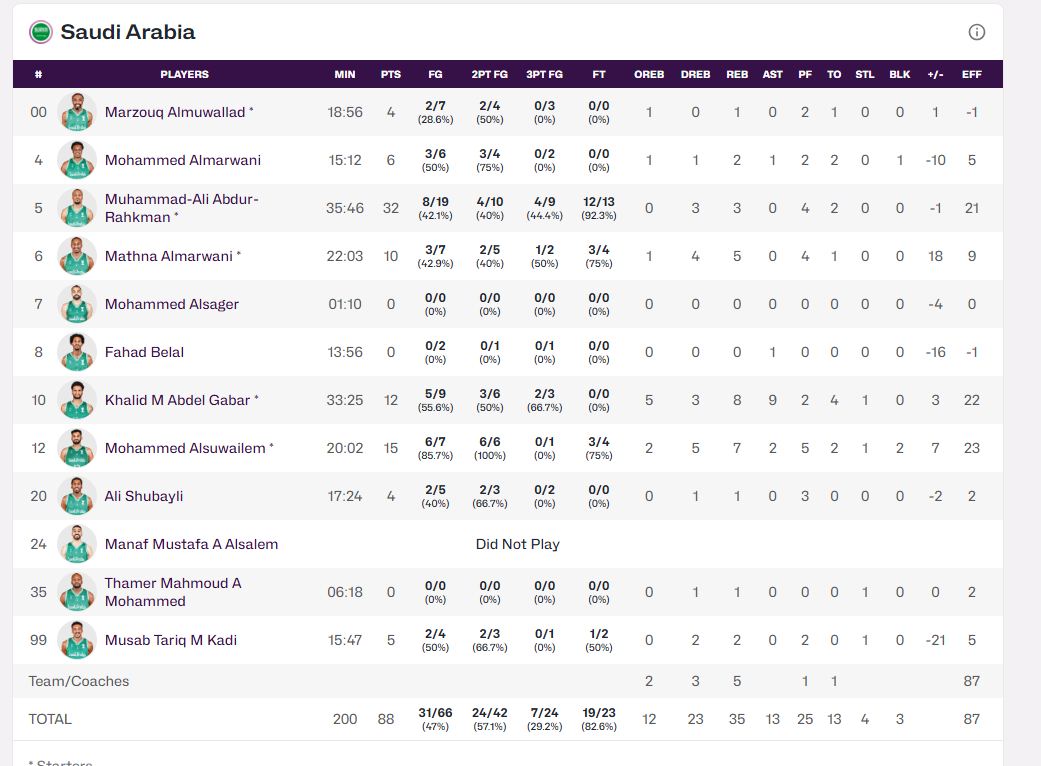Click the PTS column header
The width and height of the screenshot is (1041, 766).
click(391, 74)
